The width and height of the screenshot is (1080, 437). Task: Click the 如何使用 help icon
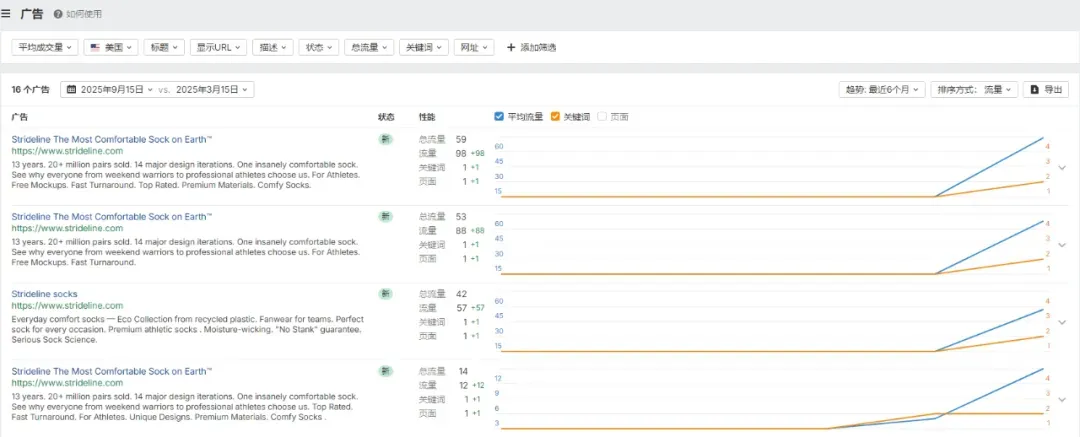coord(58,14)
